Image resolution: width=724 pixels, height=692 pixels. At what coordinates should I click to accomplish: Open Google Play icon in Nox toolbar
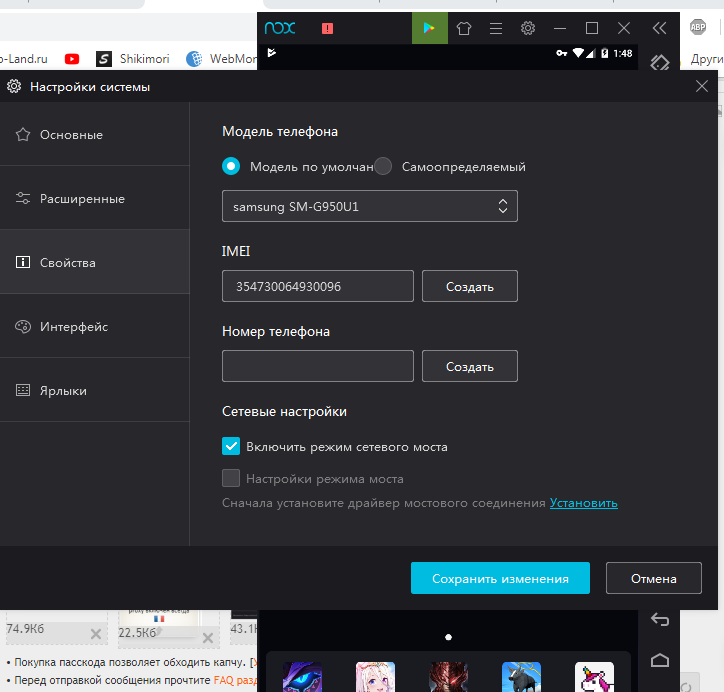tap(429, 28)
